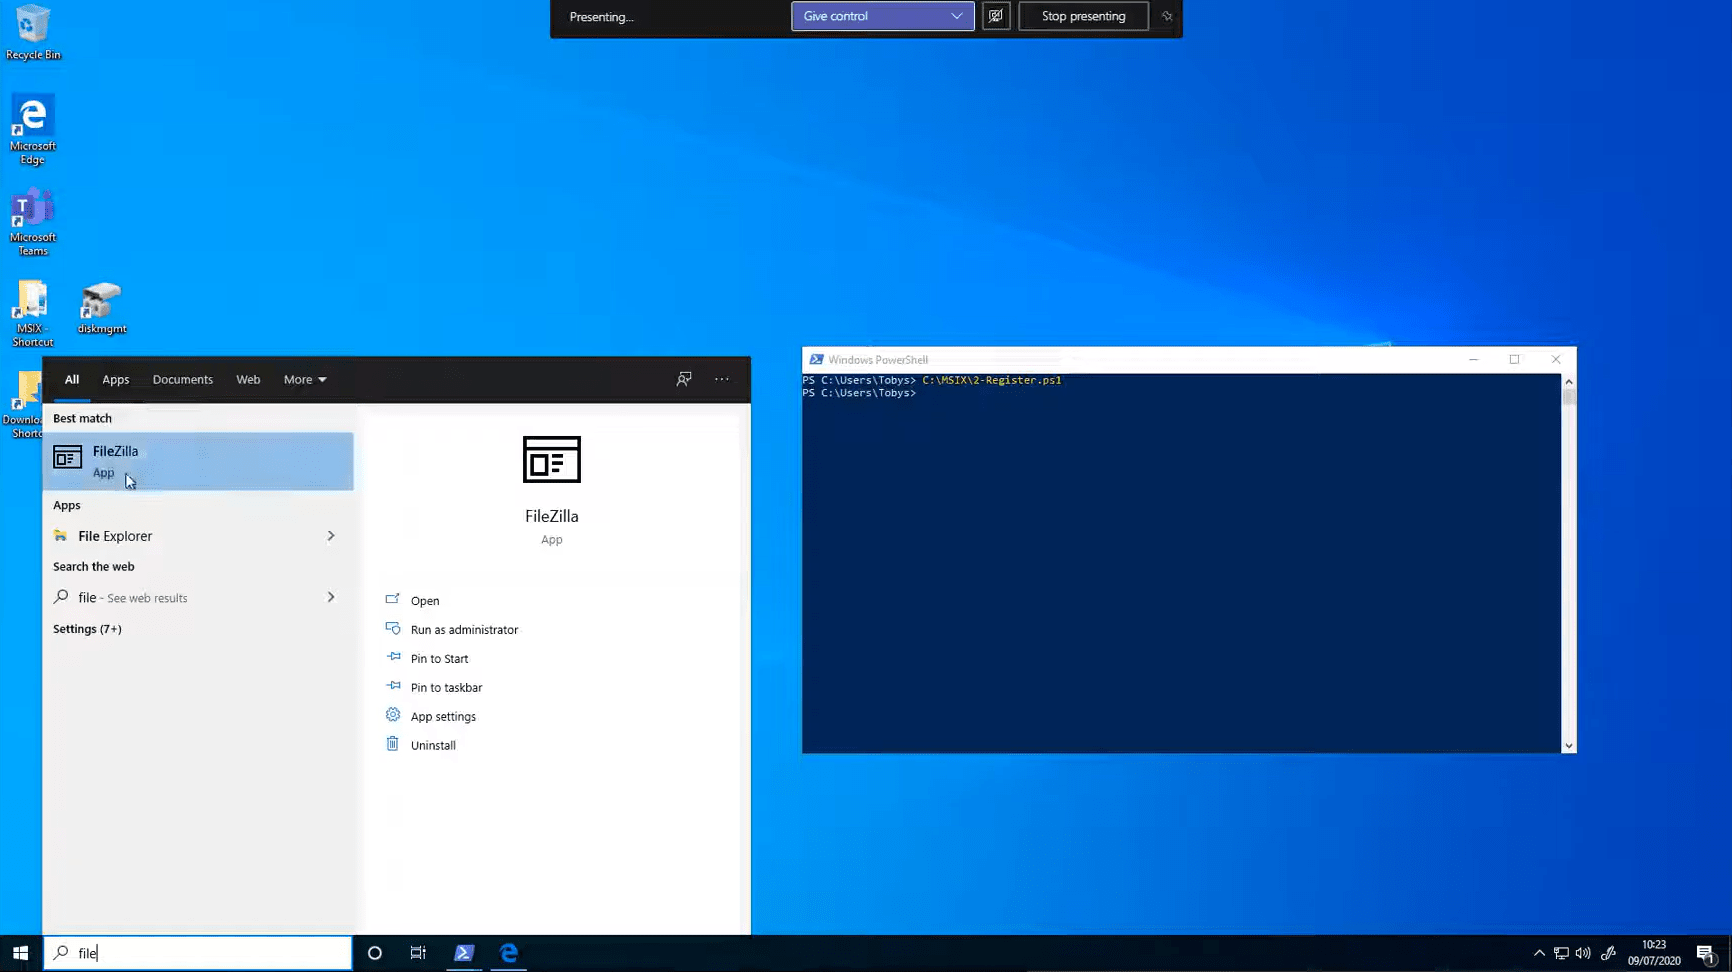
Task: Click the taskbar search input field
Action: tap(198, 953)
